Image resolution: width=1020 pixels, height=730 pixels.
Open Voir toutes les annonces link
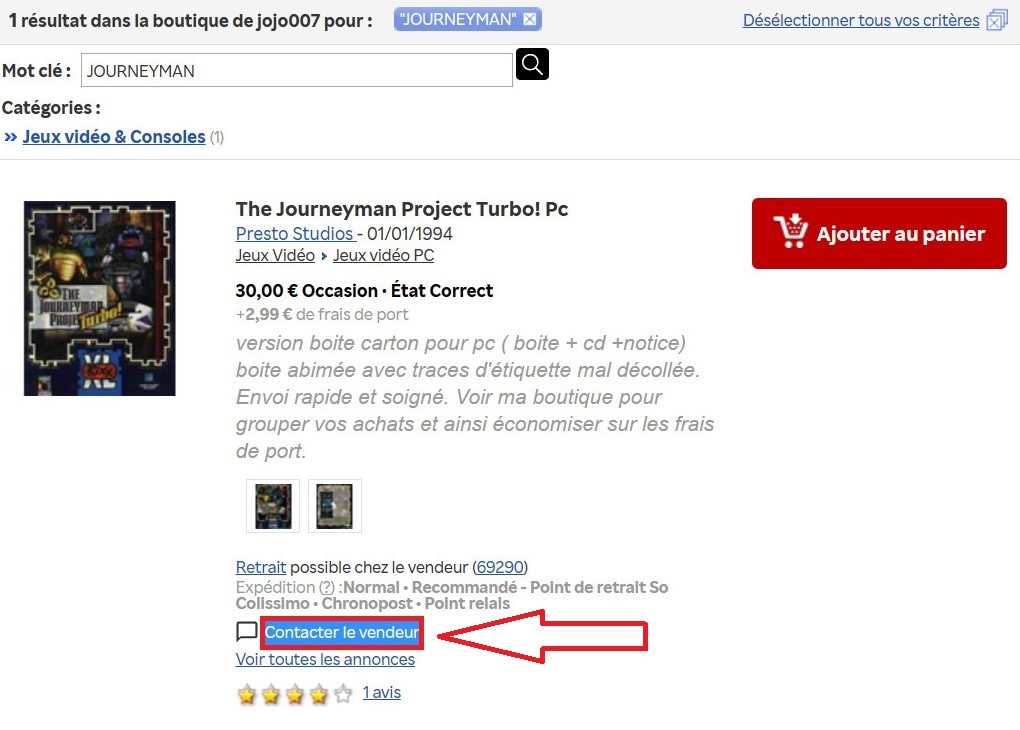pyautogui.click(x=325, y=659)
